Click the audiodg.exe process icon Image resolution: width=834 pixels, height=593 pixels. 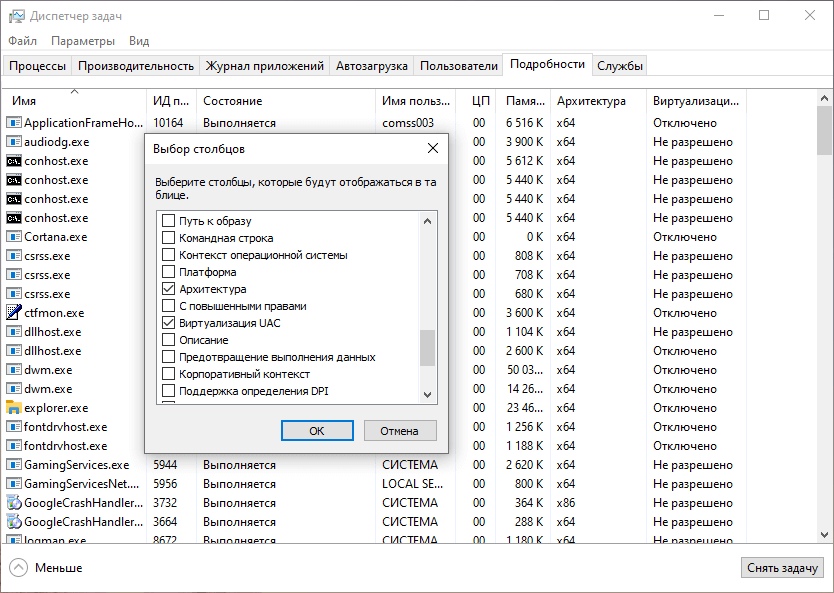13,142
